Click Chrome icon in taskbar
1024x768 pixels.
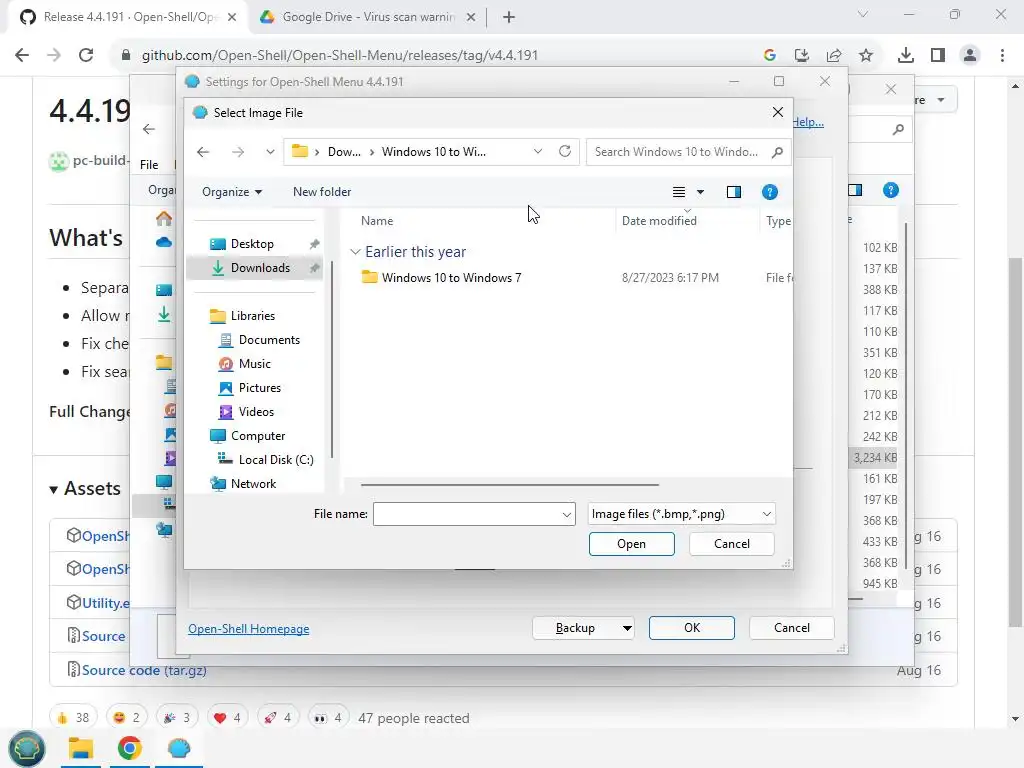click(x=129, y=748)
